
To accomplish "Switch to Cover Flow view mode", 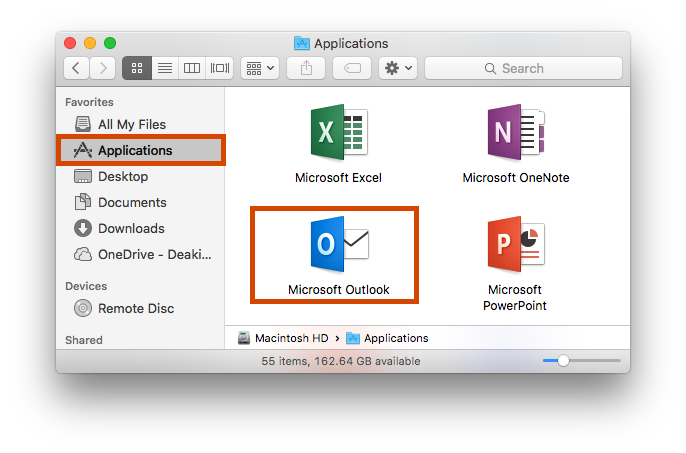I will [x=219, y=68].
